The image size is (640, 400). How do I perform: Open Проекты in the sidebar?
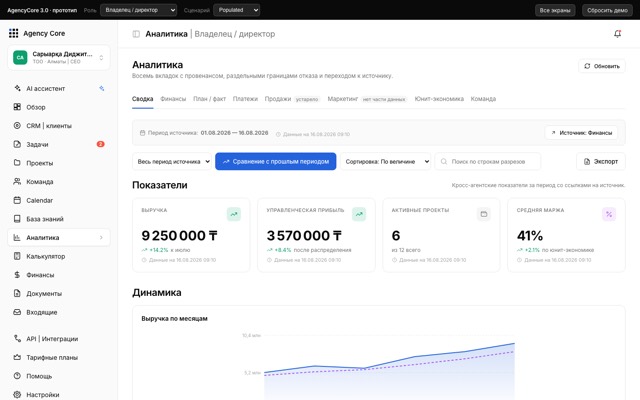[x=59, y=163]
